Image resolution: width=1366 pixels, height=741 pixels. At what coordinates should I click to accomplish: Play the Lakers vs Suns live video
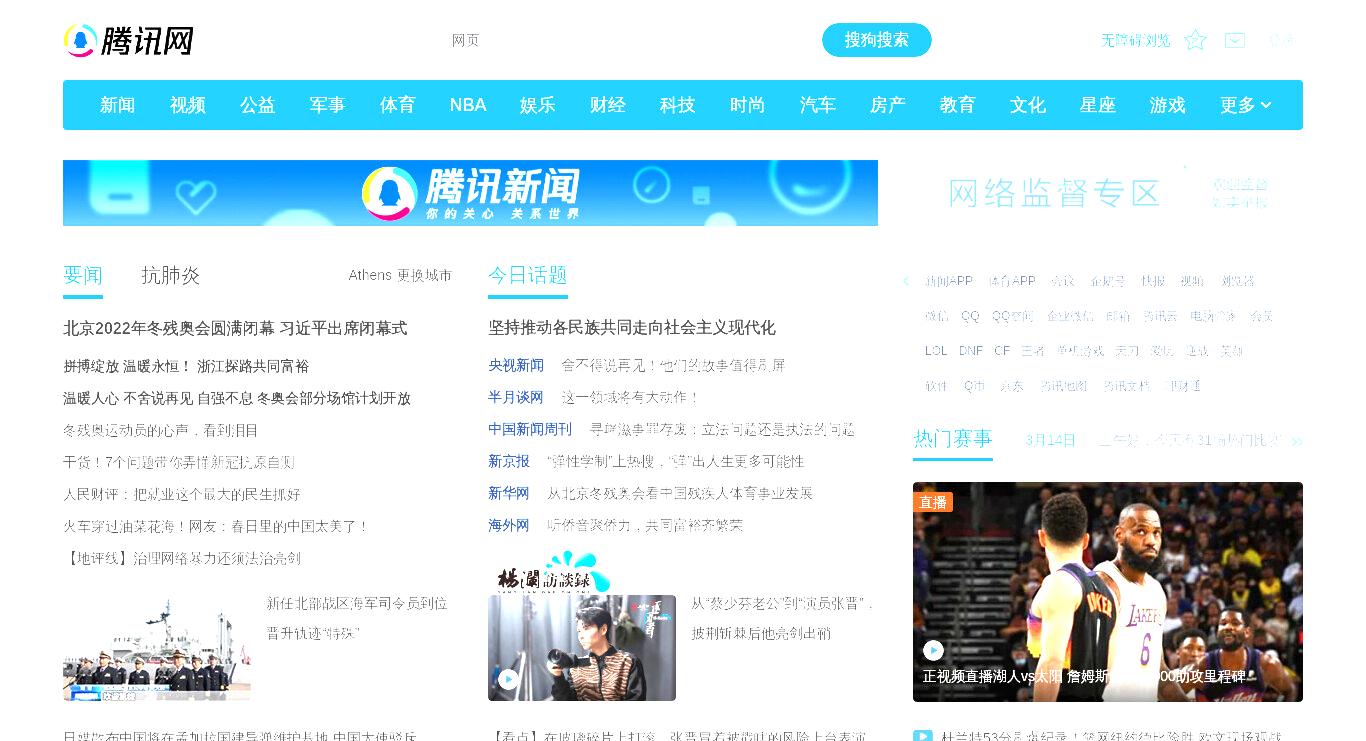pos(933,650)
